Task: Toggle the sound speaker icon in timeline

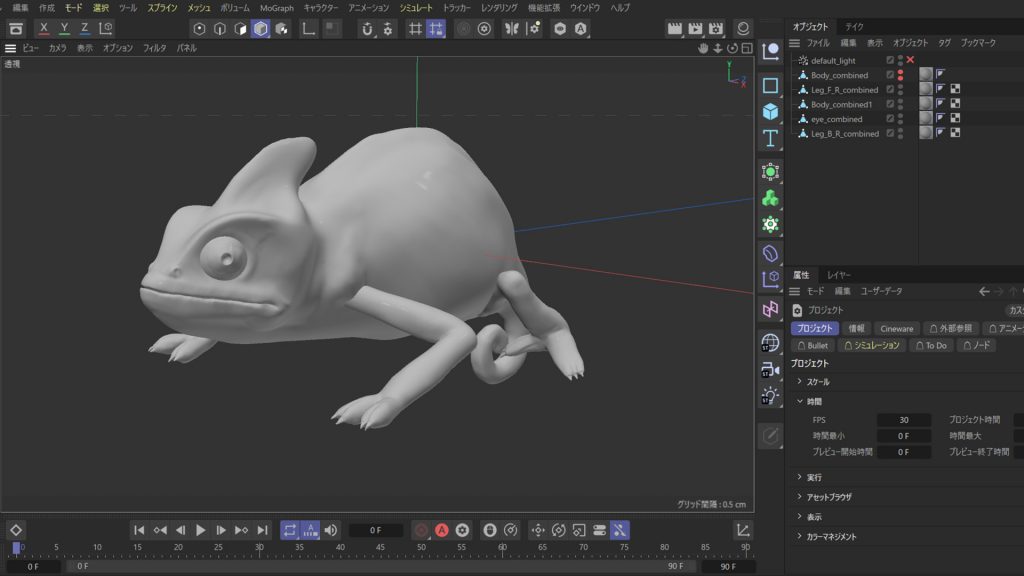Action: (x=331, y=530)
